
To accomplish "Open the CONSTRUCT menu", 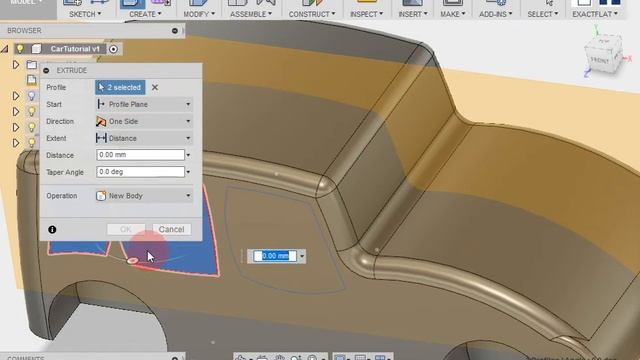I will [x=312, y=14].
